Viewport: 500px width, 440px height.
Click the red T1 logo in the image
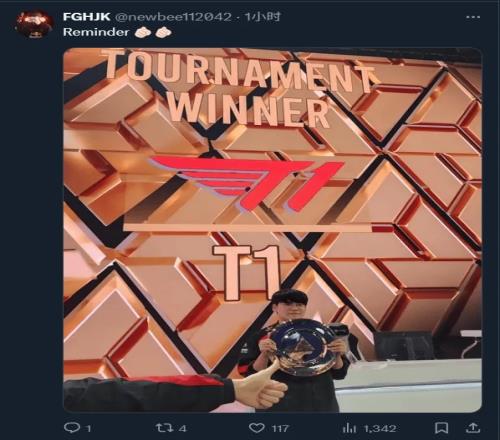point(247,183)
